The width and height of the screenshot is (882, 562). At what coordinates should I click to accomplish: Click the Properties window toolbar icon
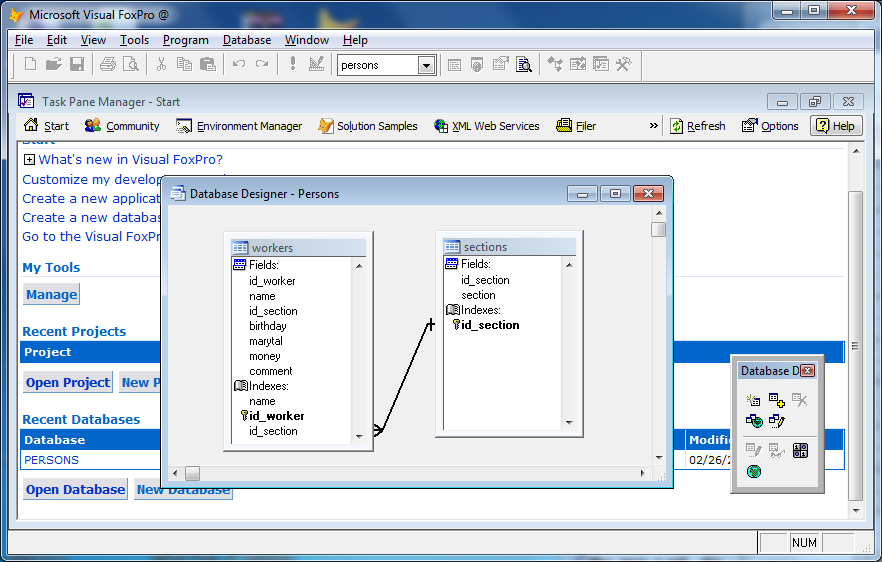click(500, 64)
